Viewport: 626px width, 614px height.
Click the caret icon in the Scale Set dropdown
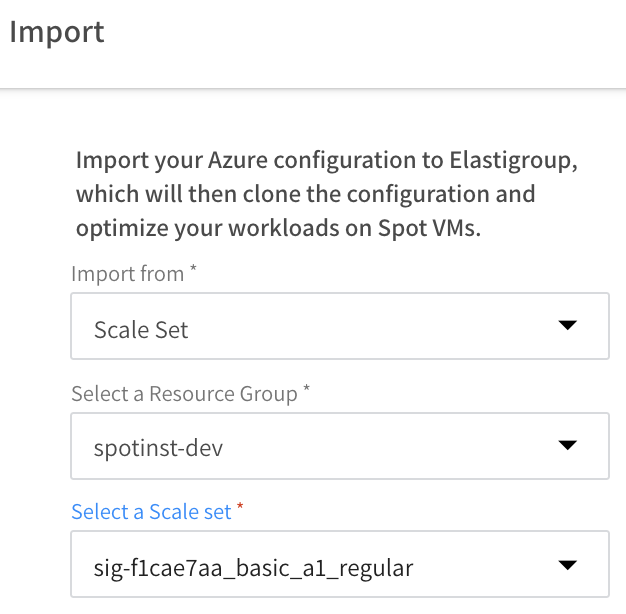tap(567, 326)
